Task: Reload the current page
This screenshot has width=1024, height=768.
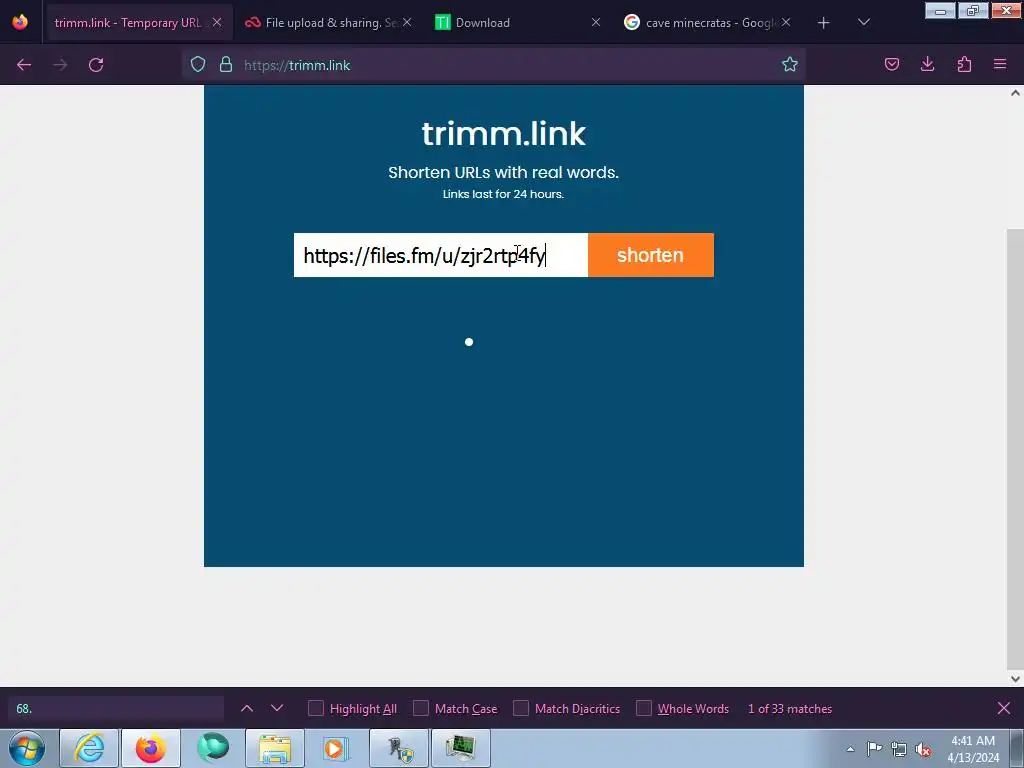Action: [96, 65]
